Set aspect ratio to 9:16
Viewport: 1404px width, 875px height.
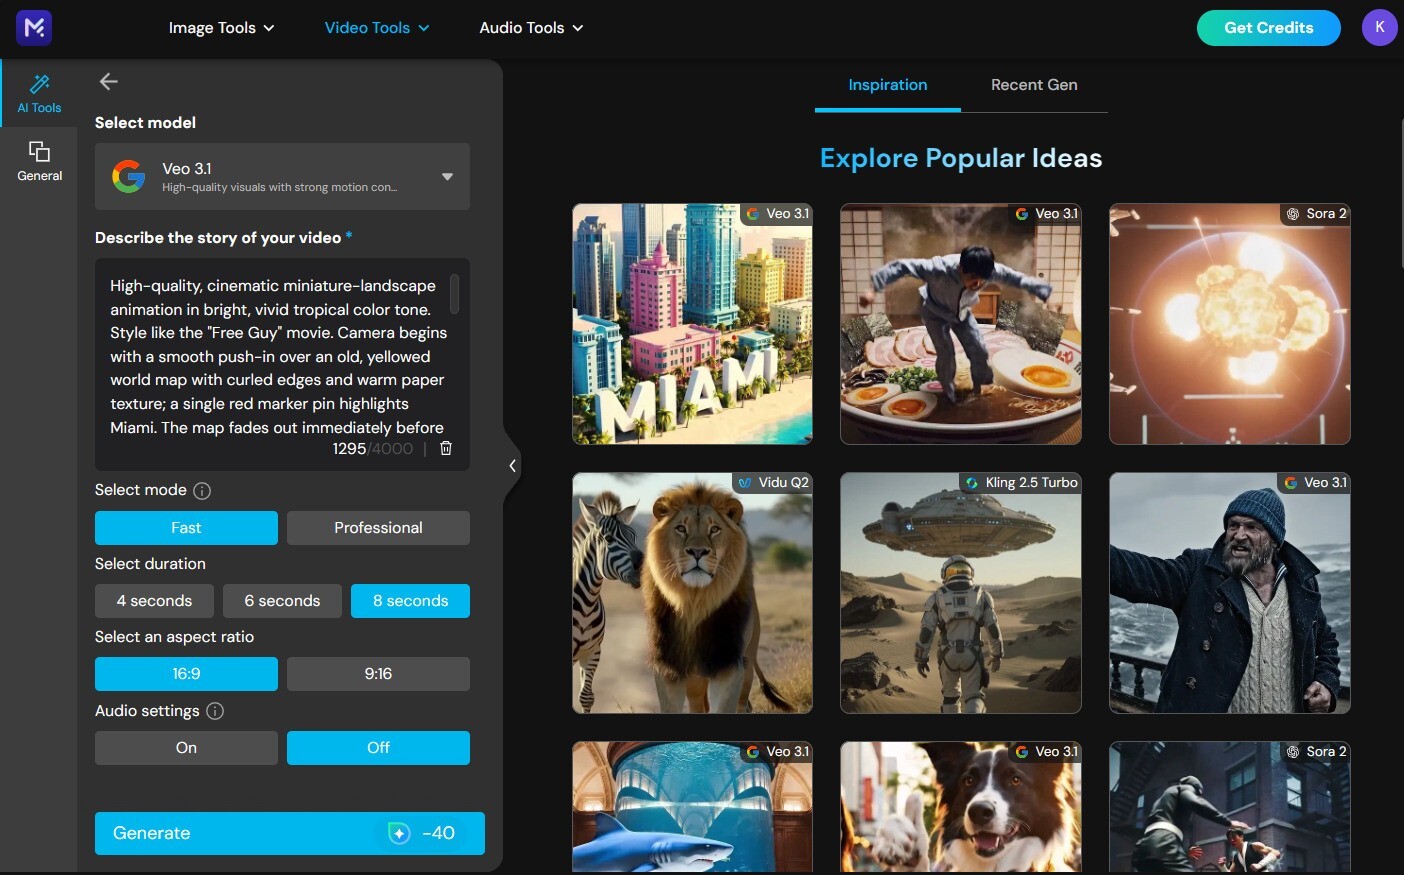(x=378, y=674)
